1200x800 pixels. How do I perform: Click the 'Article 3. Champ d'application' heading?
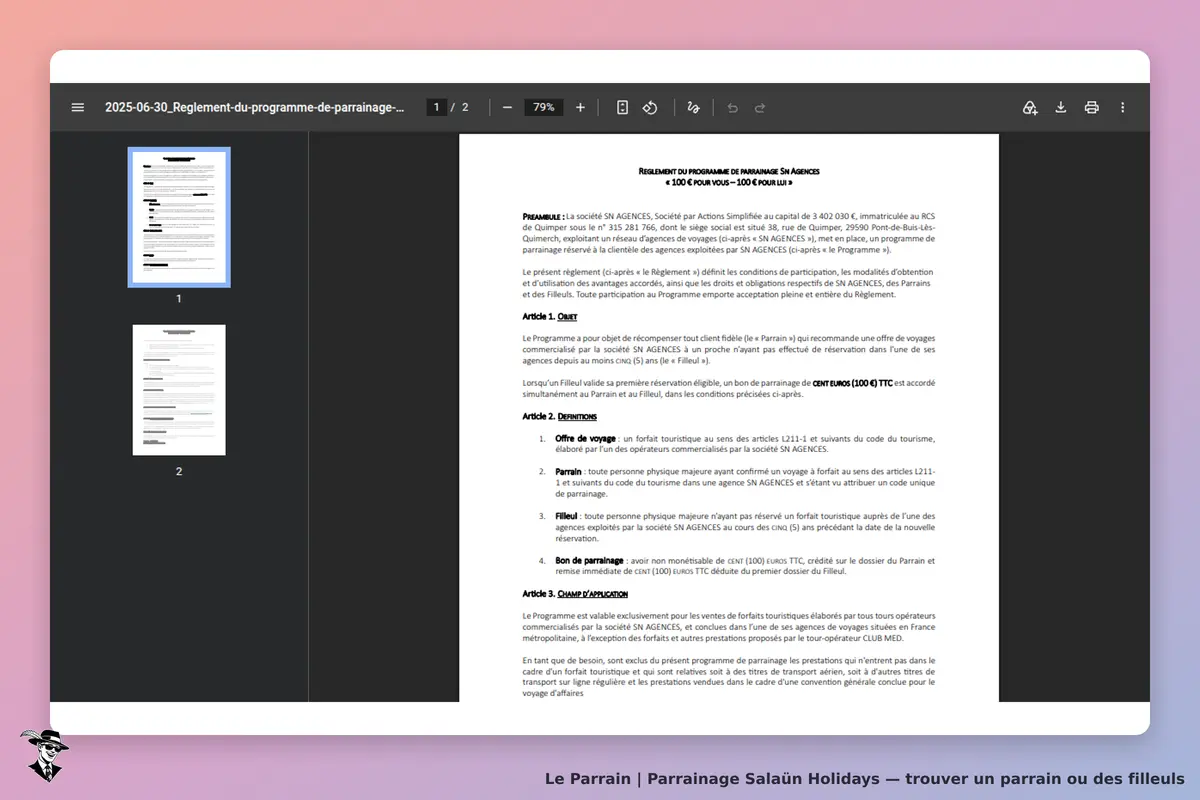575,594
